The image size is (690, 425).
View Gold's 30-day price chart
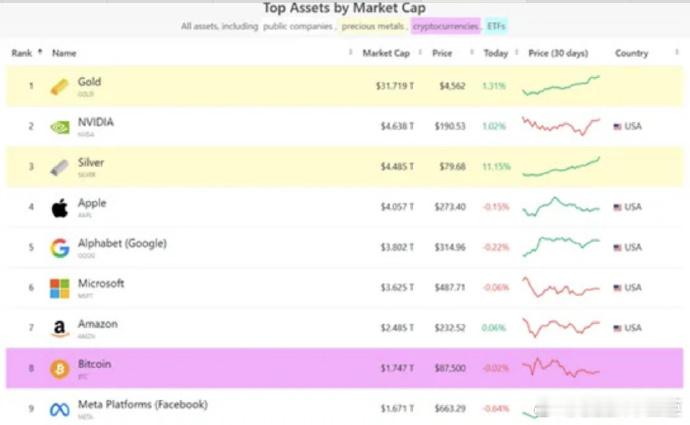click(x=561, y=86)
